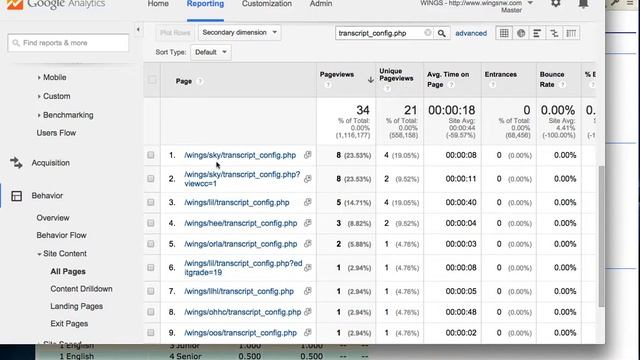
Task: Click the vertical scrollbar thumb of the report
Action: 601,237
